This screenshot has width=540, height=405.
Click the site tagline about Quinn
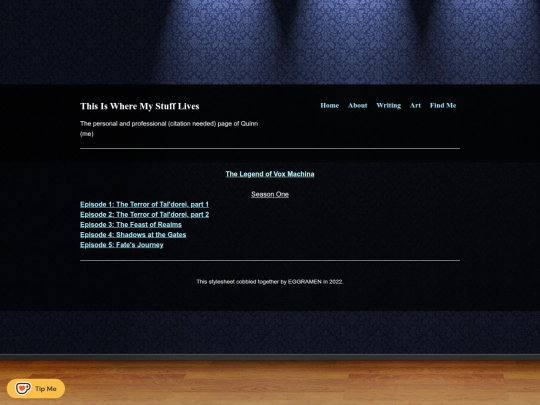click(169, 128)
